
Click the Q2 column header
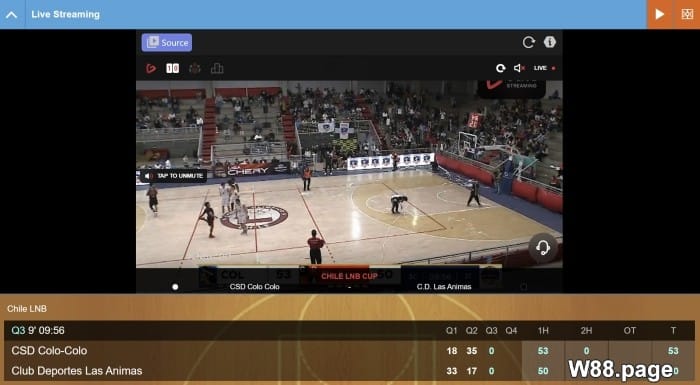click(471, 331)
